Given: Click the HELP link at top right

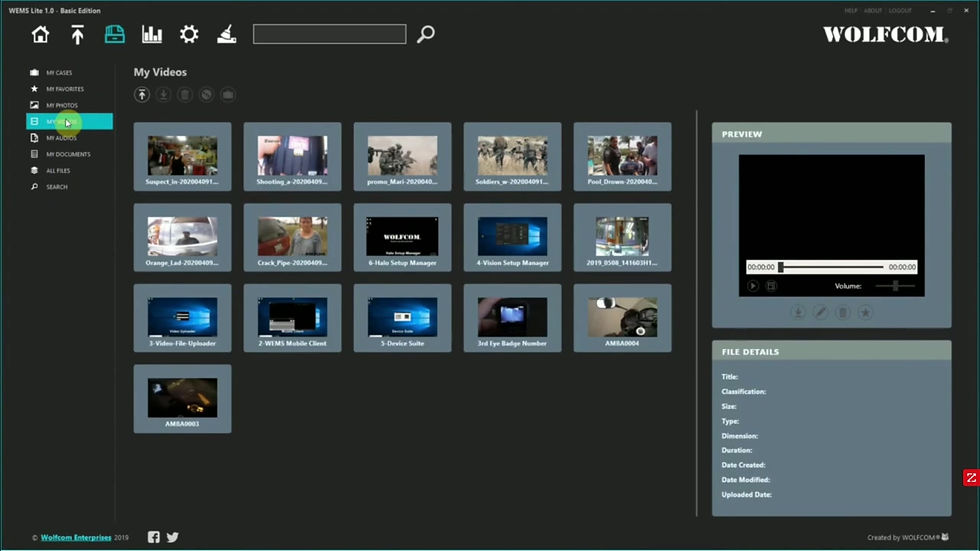Looking at the screenshot, I should [x=851, y=11].
